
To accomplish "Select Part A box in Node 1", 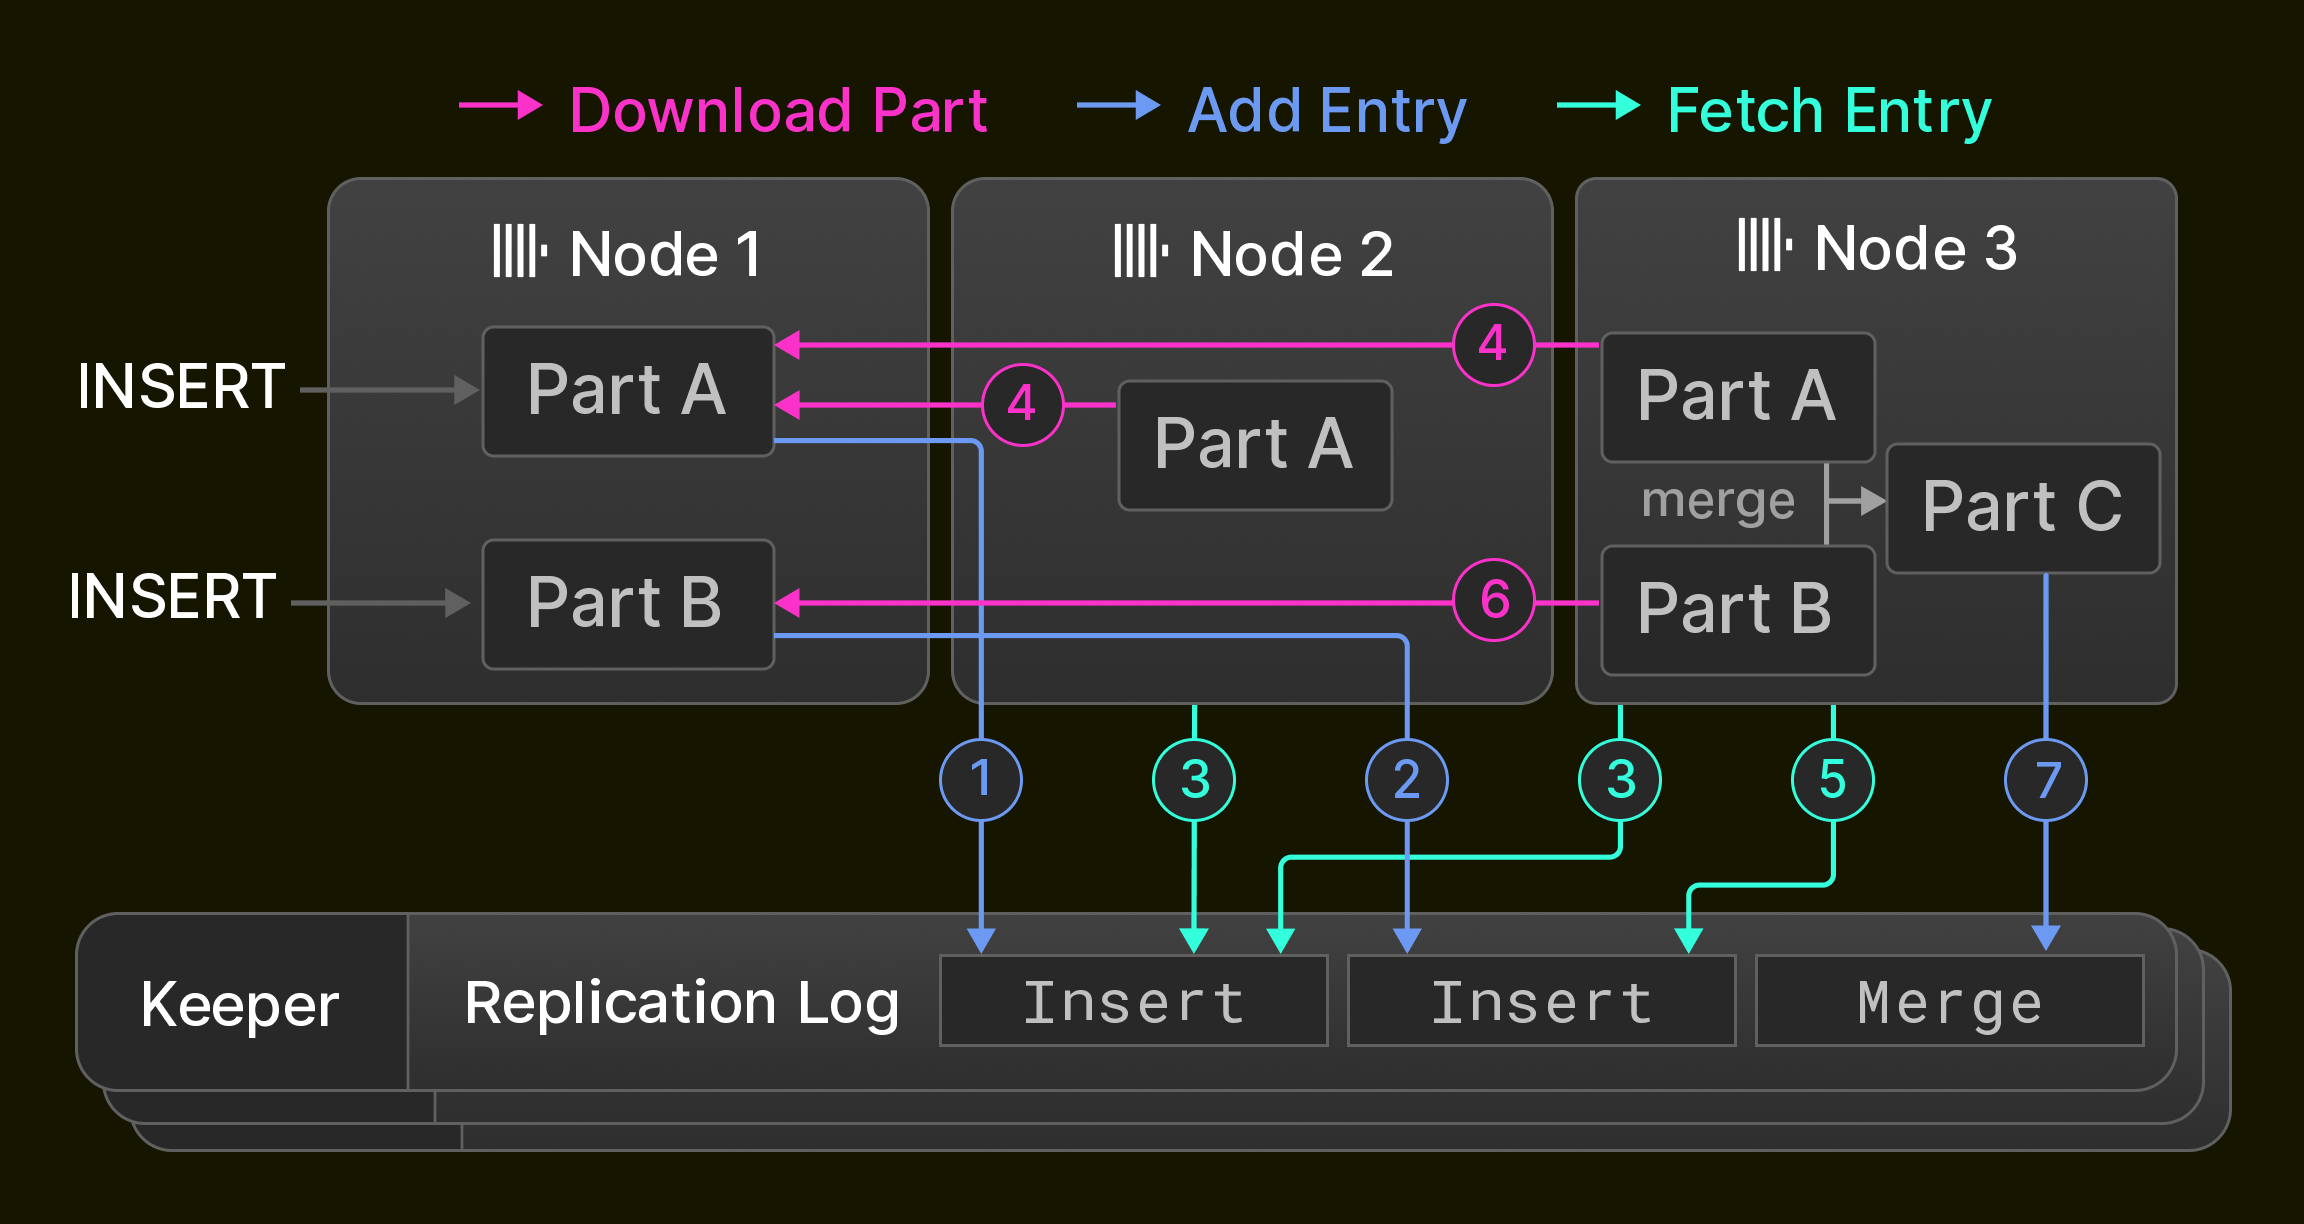I will (628, 391).
